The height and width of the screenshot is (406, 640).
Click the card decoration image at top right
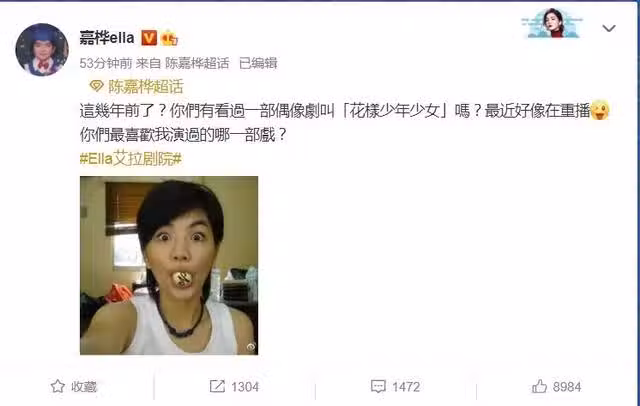click(552, 23)
